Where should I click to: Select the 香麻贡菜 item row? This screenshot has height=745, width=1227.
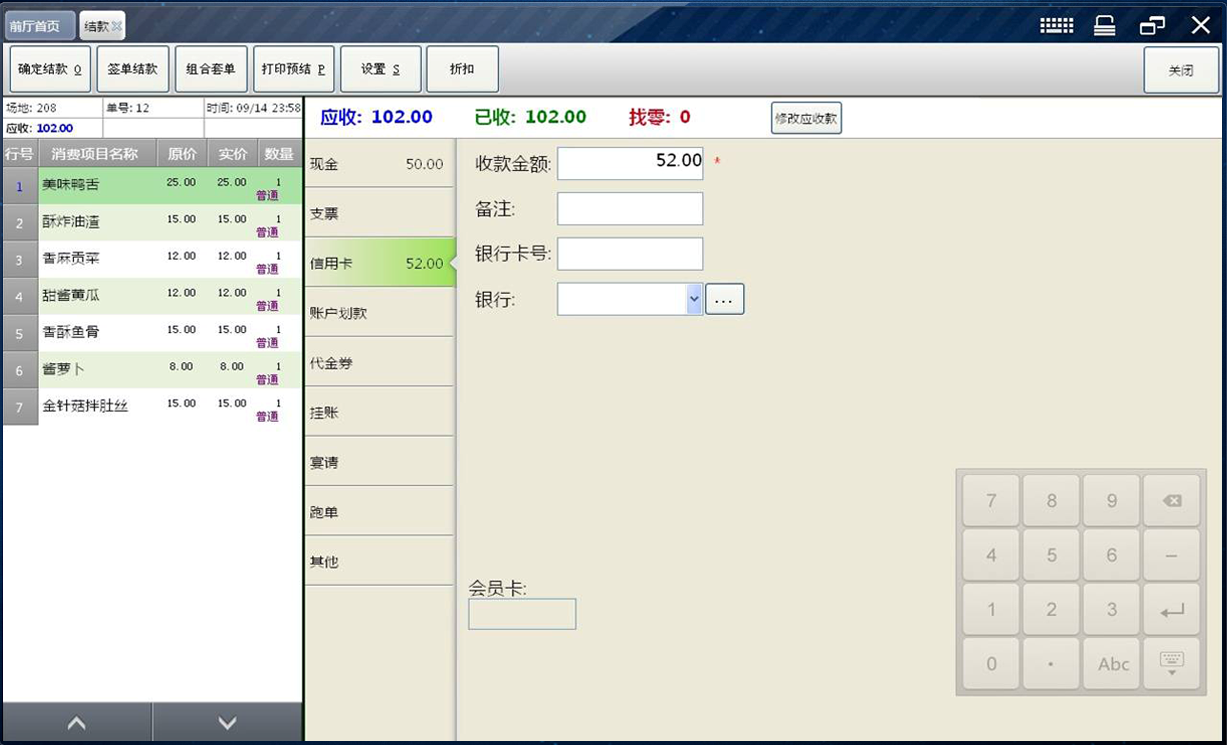[x=152, y=259]
